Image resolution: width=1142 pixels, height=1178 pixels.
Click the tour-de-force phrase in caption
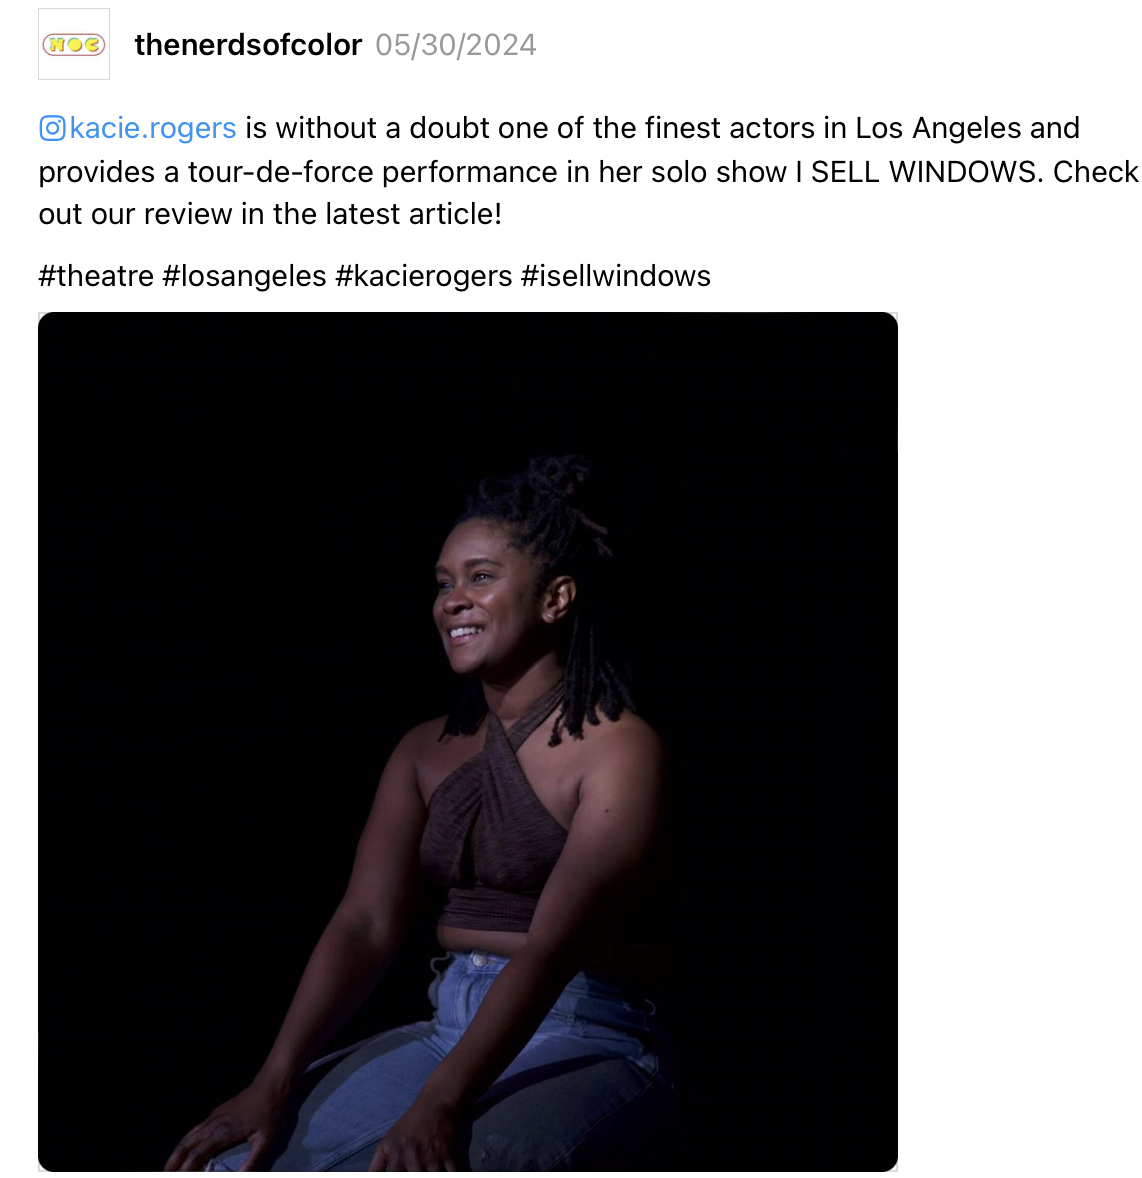coord(280,172)
